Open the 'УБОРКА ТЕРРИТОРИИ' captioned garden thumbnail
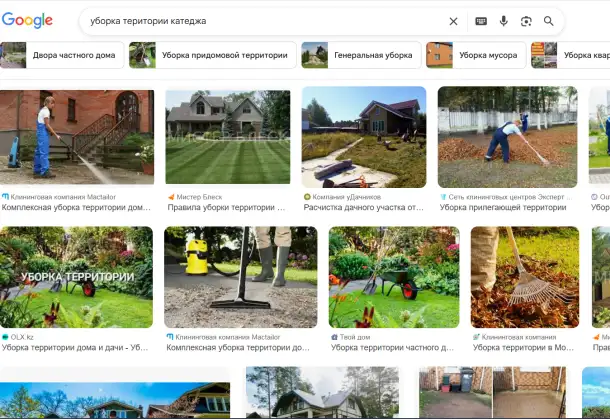610x419 pixels. click(x=77, y=277)
